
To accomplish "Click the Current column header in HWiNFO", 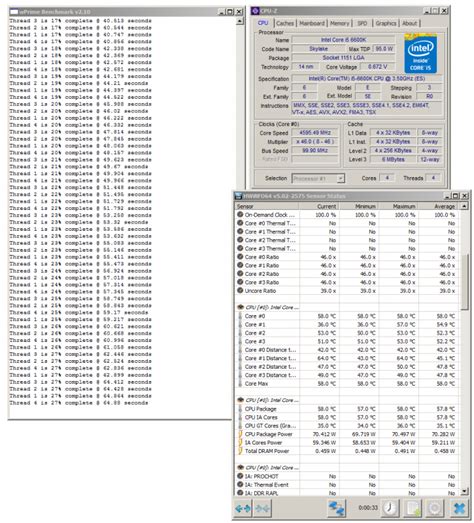I will (319, 206).
